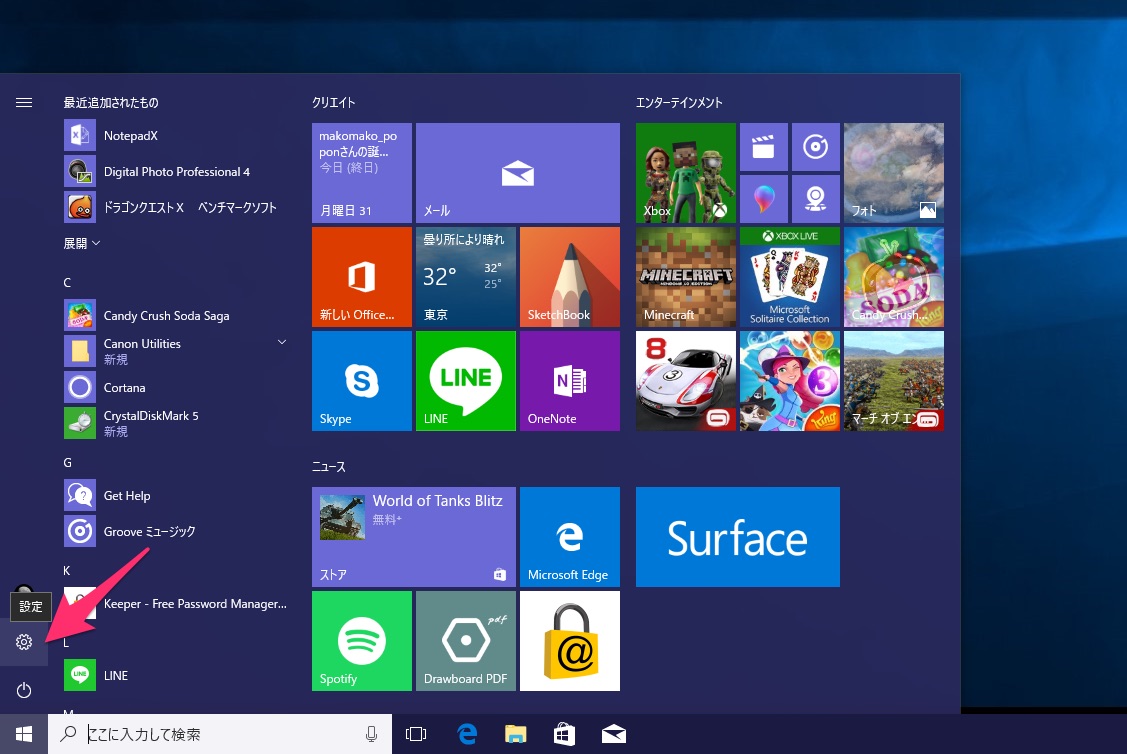
Task: Open the Surface tile
Action: pos(737,537)
